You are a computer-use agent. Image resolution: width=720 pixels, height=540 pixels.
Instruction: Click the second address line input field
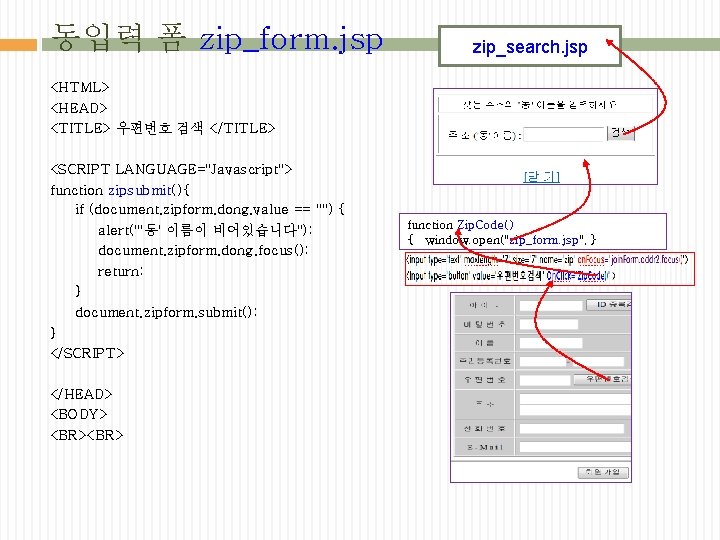(x=575, y=410)
